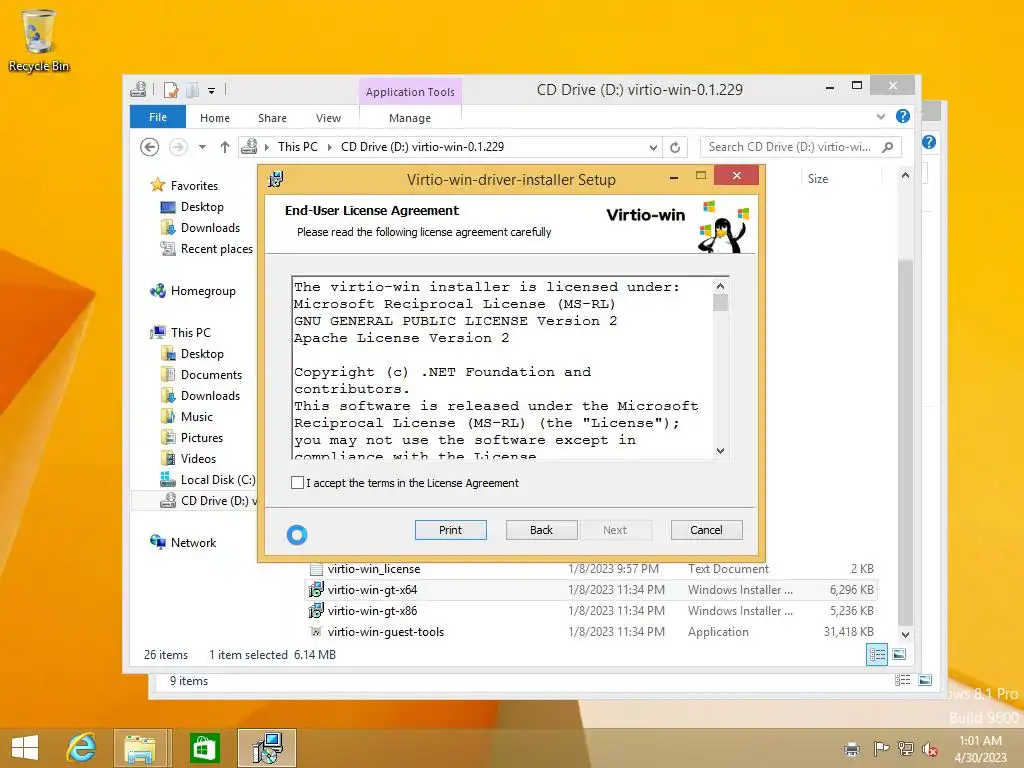
Task: Select the virtio-win-gt-x64 installer file
Action: pos(590,590)
